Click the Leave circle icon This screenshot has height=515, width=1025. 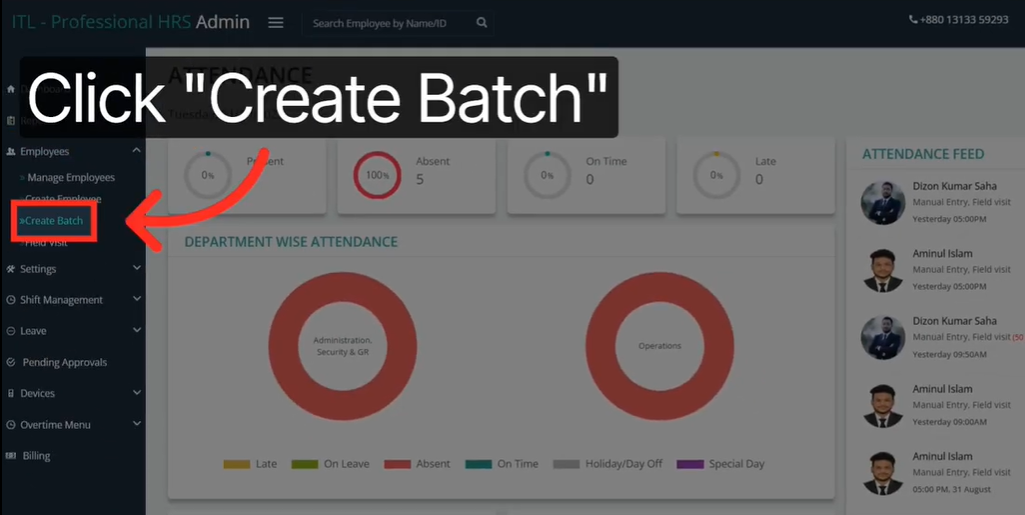11,331
